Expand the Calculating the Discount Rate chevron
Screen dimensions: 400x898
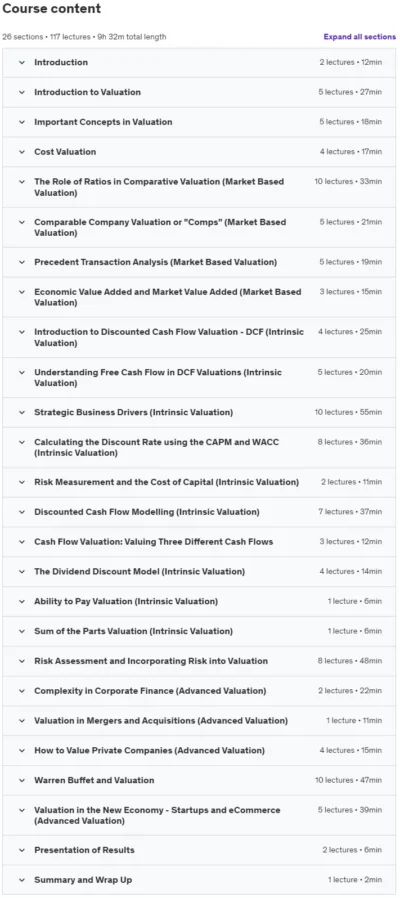22,442
